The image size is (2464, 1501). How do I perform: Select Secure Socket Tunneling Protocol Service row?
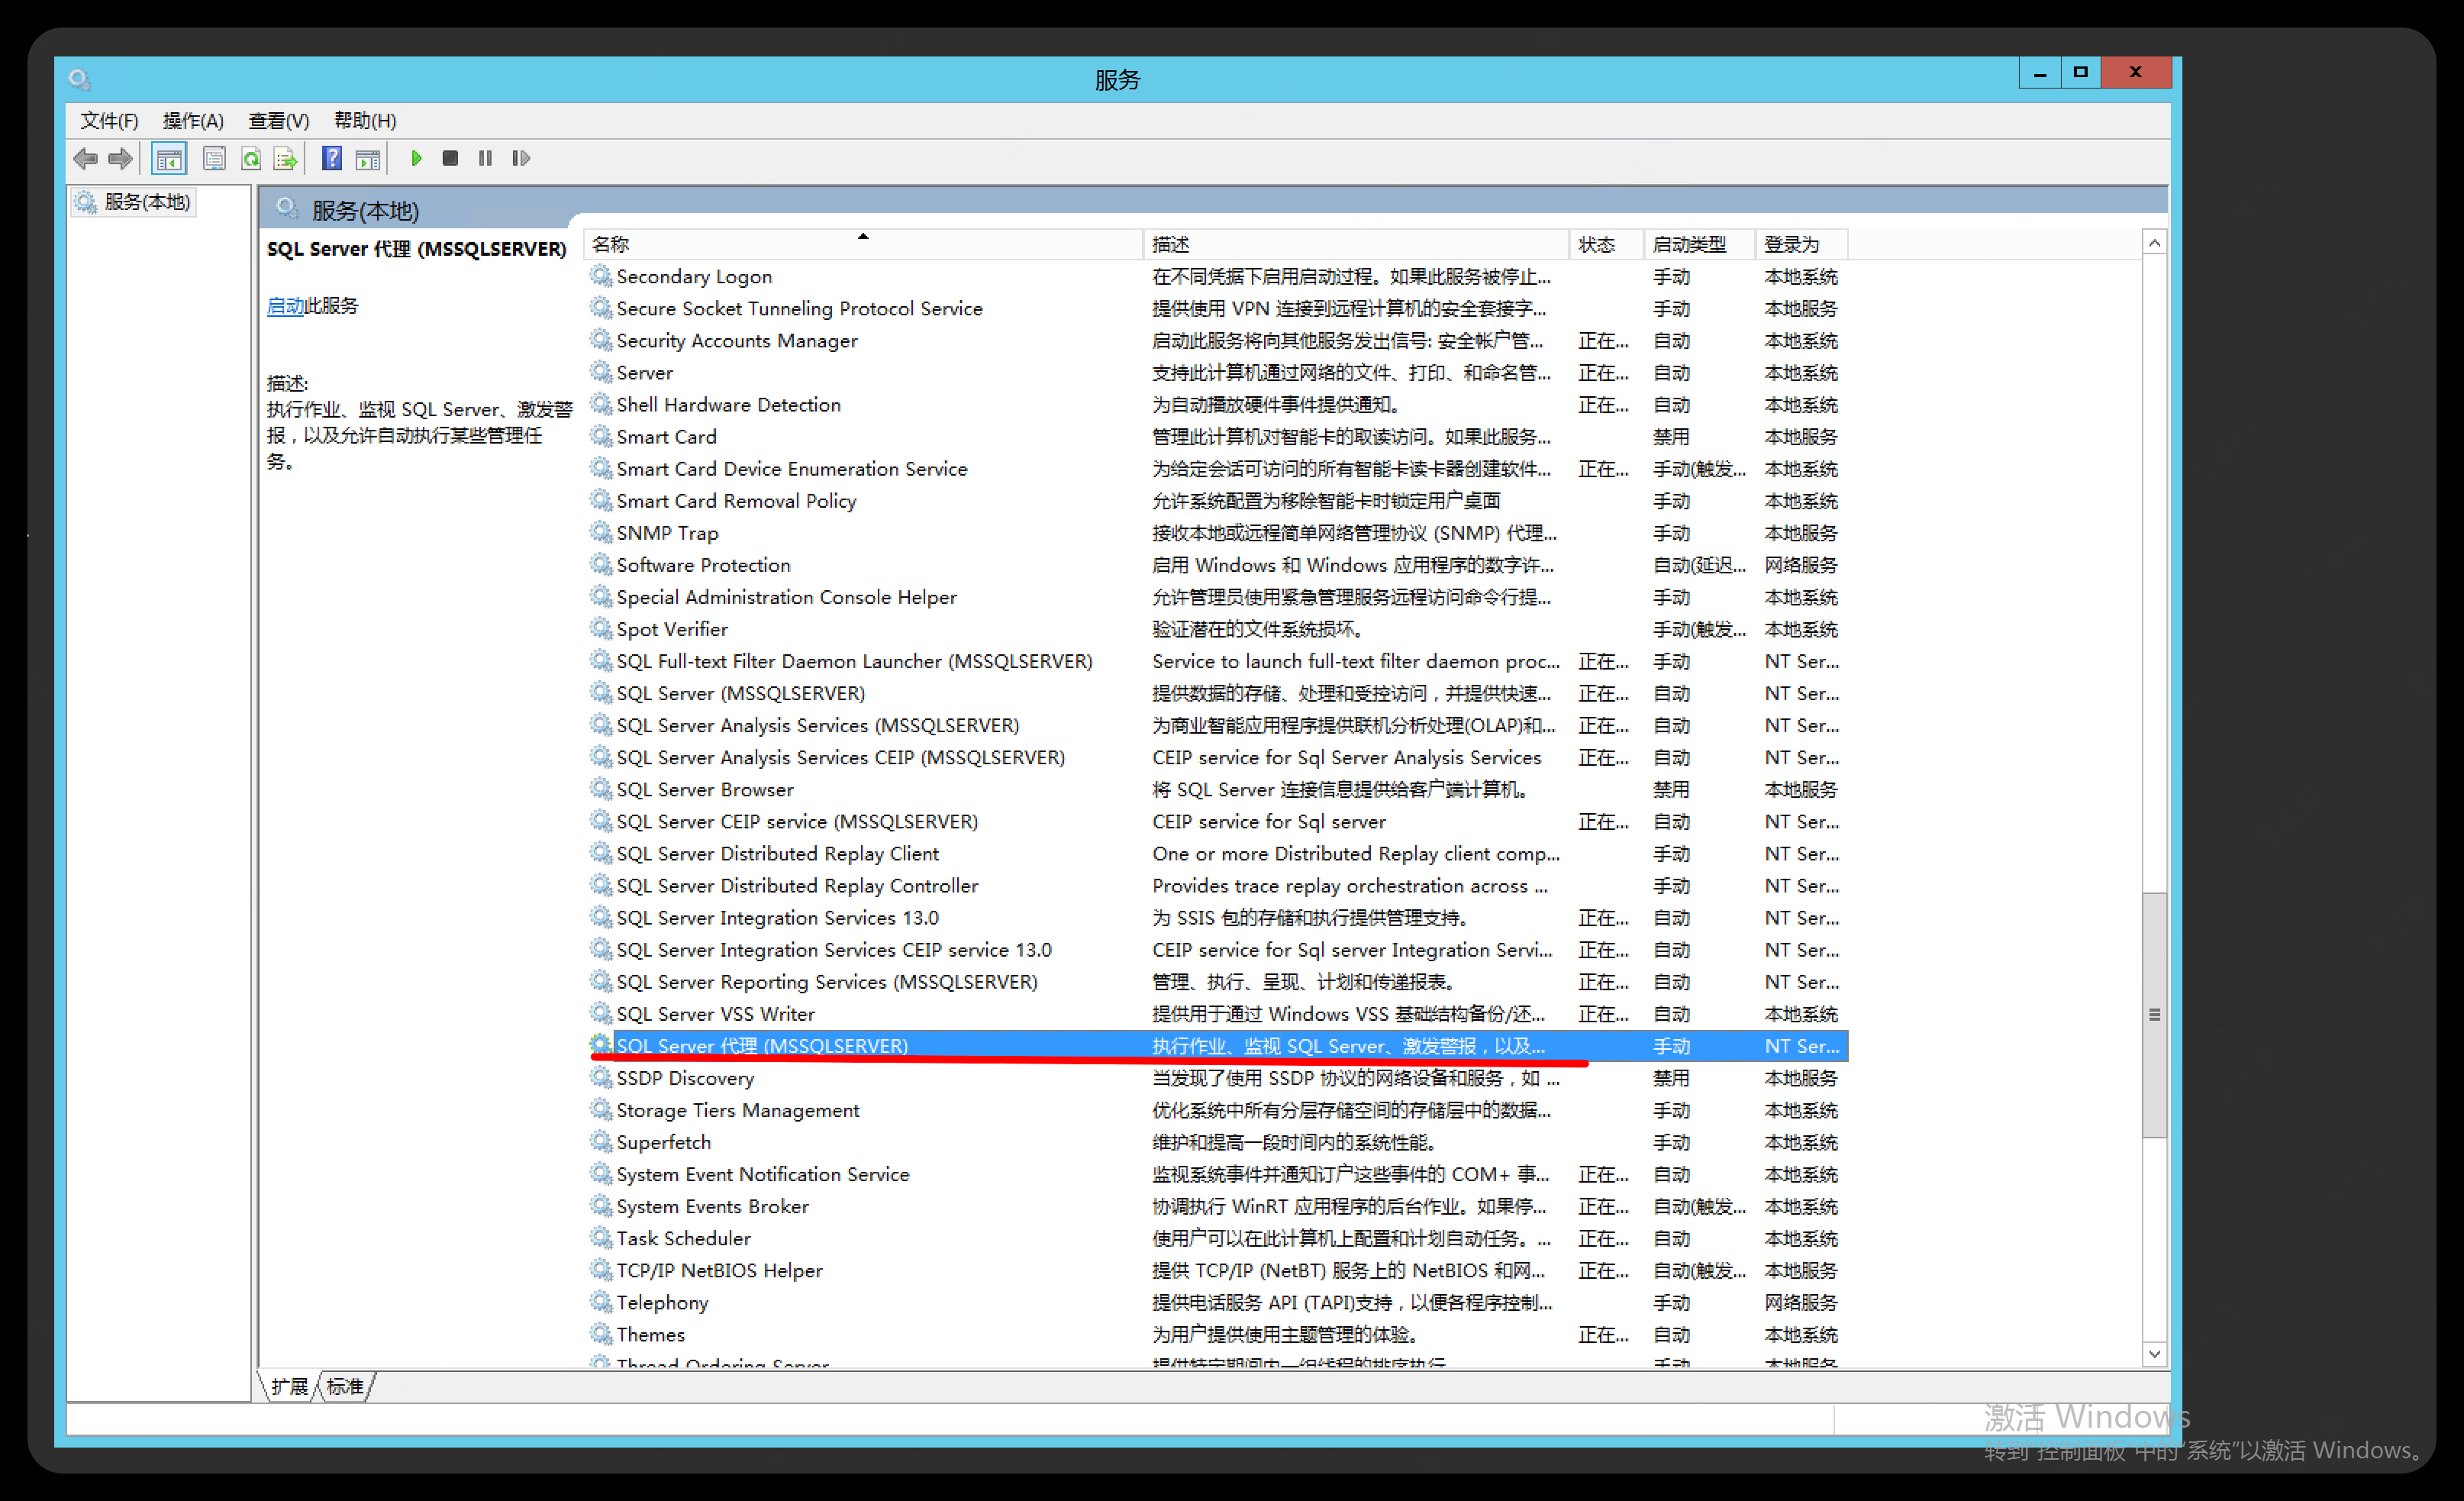pyautogui.click(x=1217, y=308)
